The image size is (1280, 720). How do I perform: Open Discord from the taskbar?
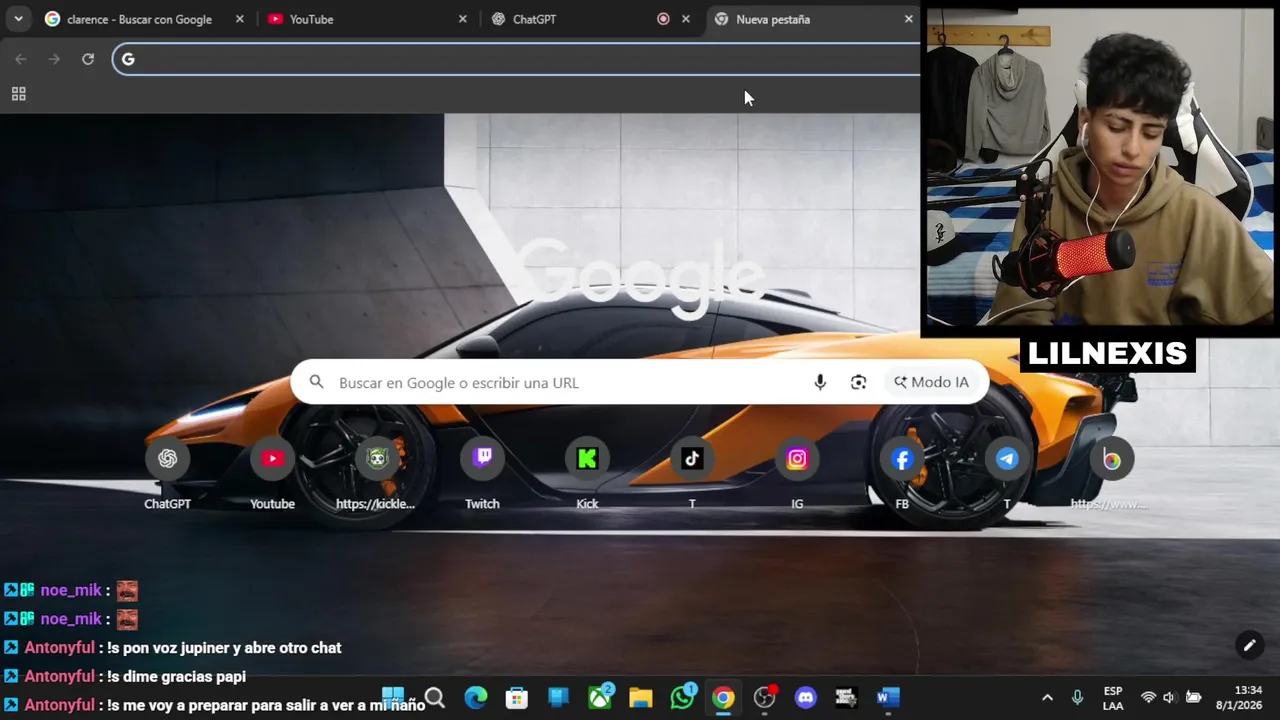pyautogui.click(x=806, y=698)
